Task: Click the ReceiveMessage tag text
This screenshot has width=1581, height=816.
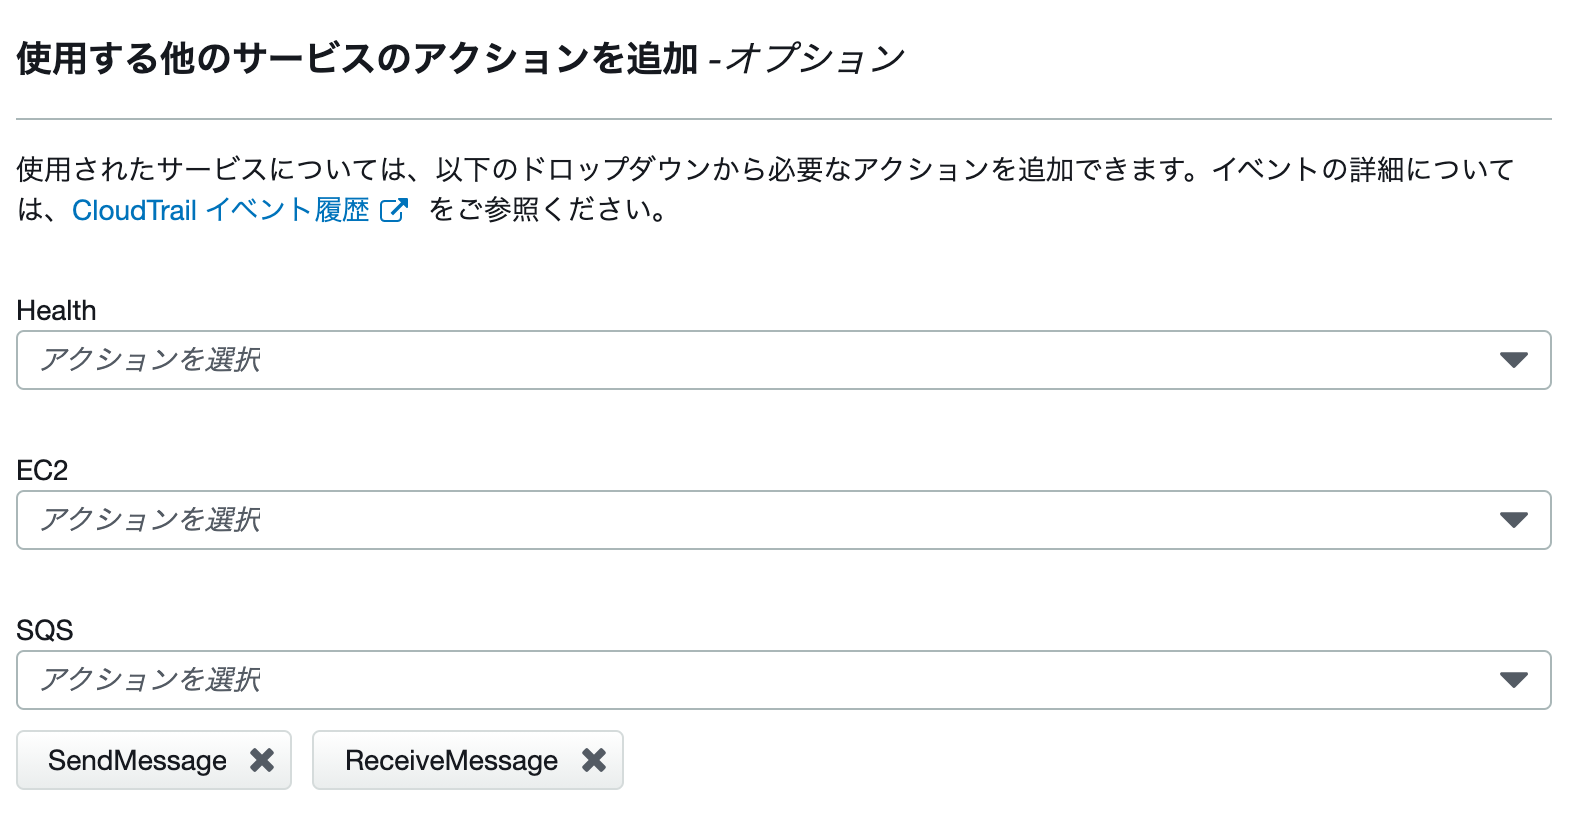Action: [x=451, y=760]
